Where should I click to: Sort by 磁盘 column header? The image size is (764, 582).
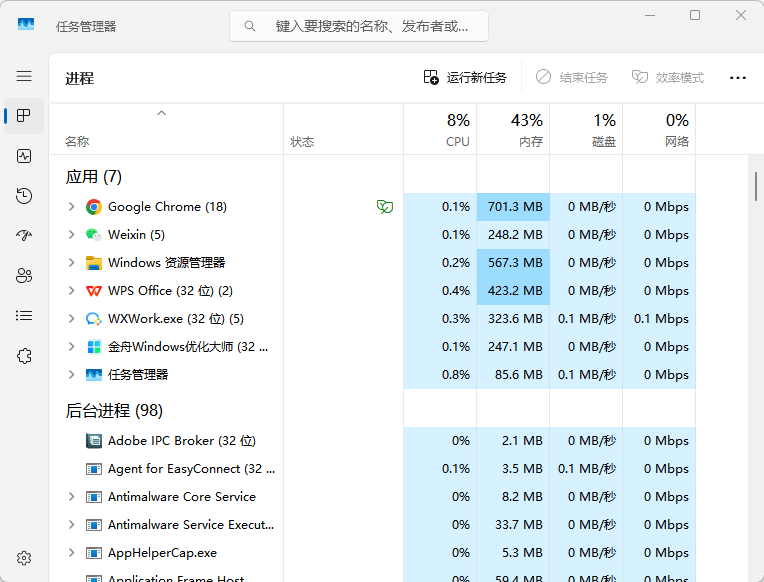587,129
